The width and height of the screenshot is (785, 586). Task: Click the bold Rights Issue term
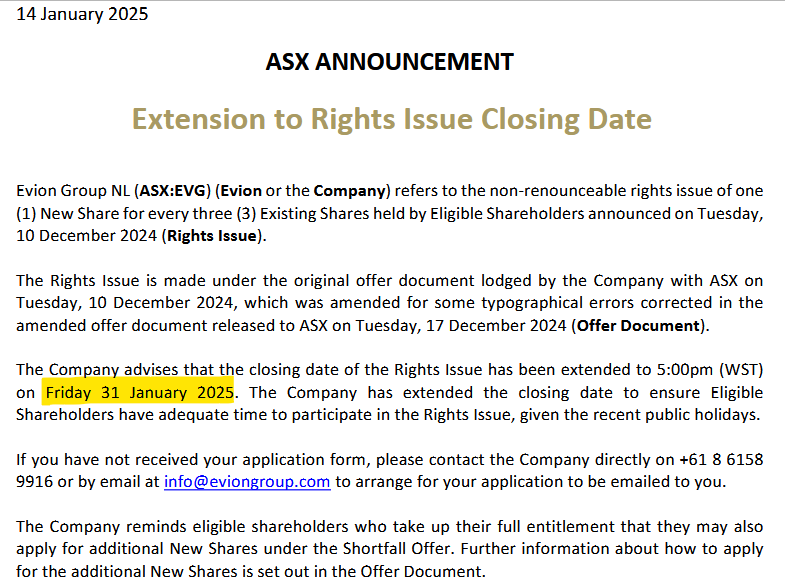[x=212, y=236]
